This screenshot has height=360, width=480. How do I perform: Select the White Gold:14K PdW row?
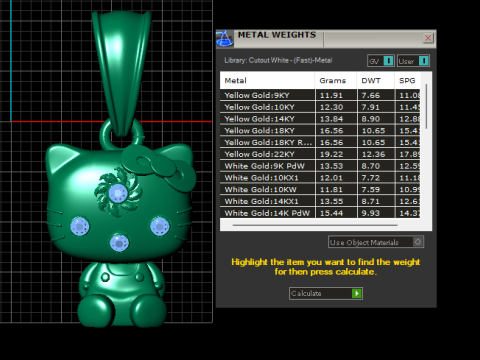pyautogui.click(x=320, y=213)
